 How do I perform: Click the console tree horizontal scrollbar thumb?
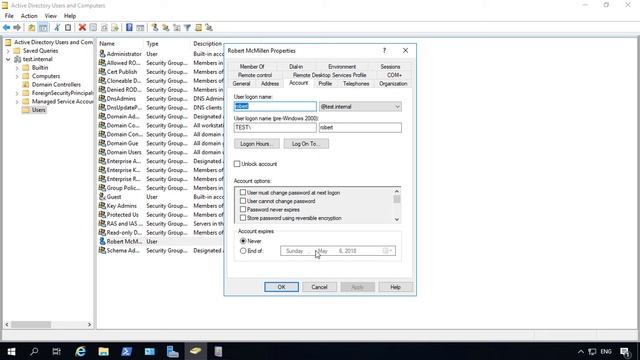[31, 324]
